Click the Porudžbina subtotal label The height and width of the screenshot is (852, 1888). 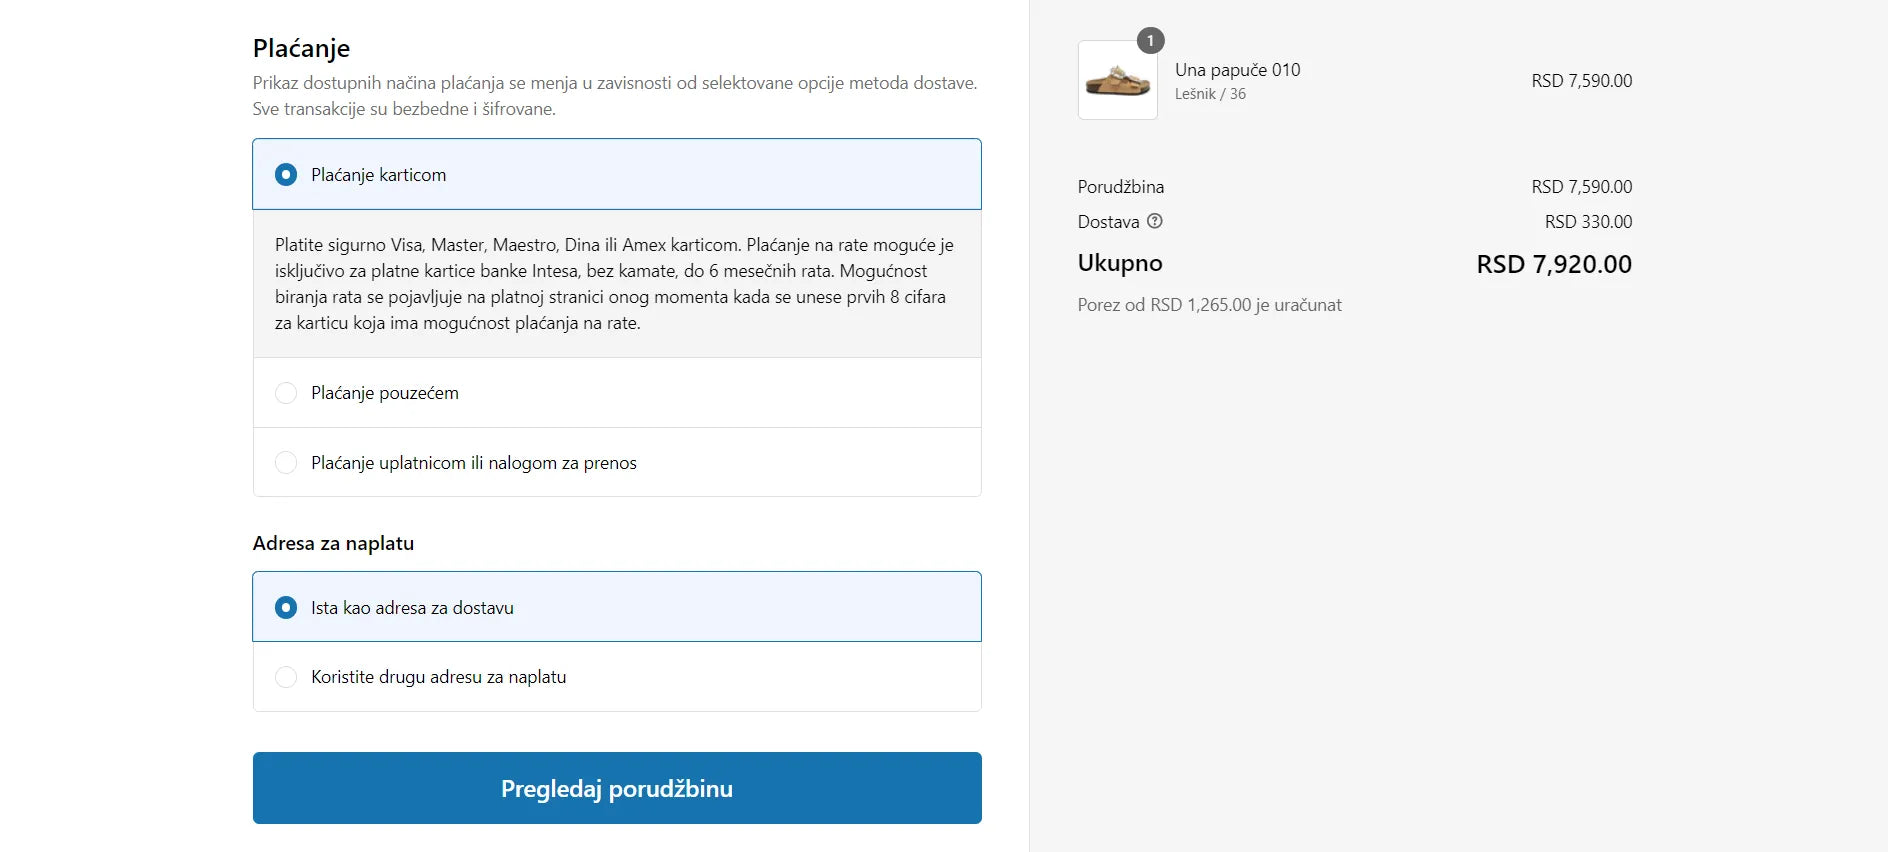[1120, 187]
